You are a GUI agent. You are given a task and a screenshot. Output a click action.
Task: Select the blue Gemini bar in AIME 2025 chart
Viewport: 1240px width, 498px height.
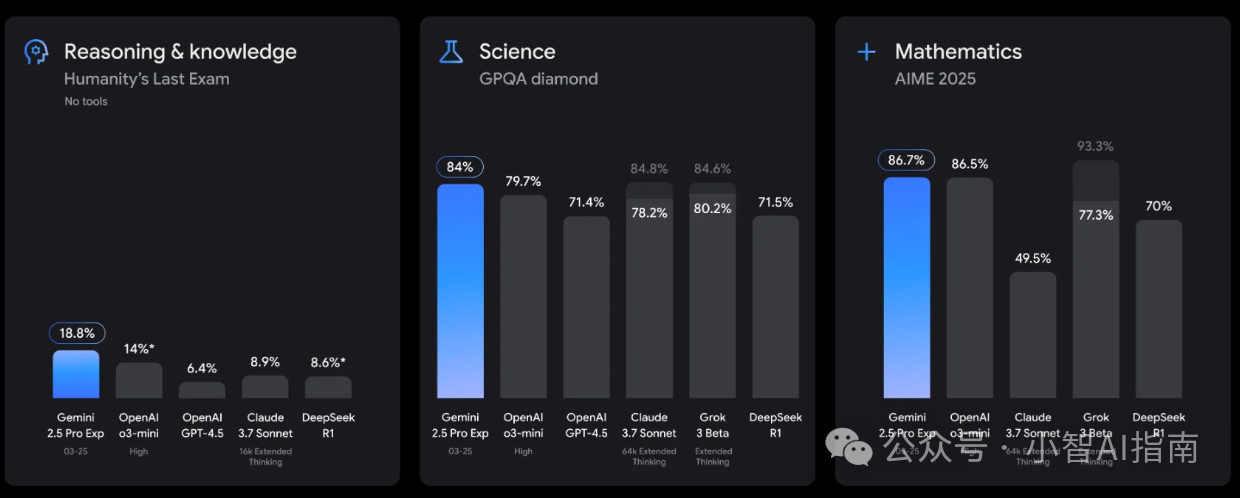click(906, 290)
